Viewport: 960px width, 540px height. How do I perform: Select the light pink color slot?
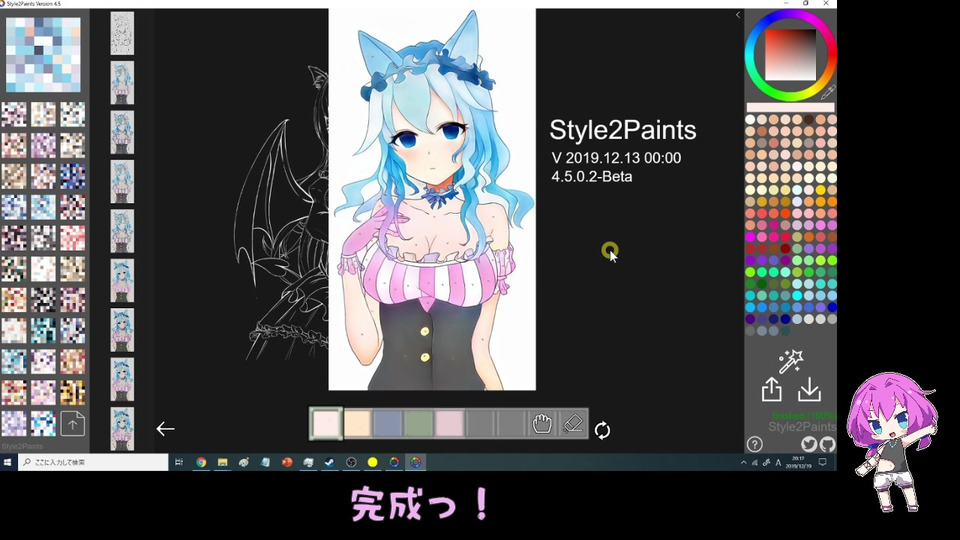pos(326,423)
